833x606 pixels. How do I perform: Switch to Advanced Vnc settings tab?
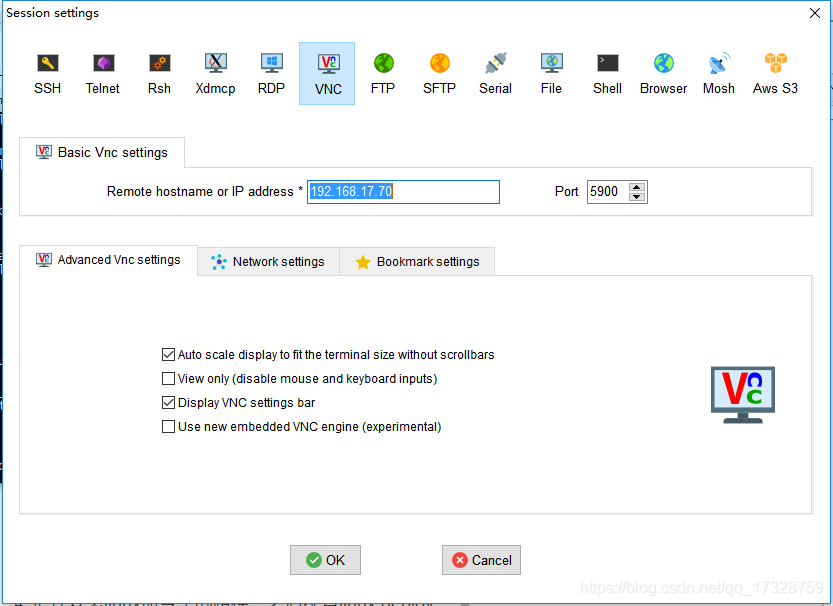tap(108, 260)
